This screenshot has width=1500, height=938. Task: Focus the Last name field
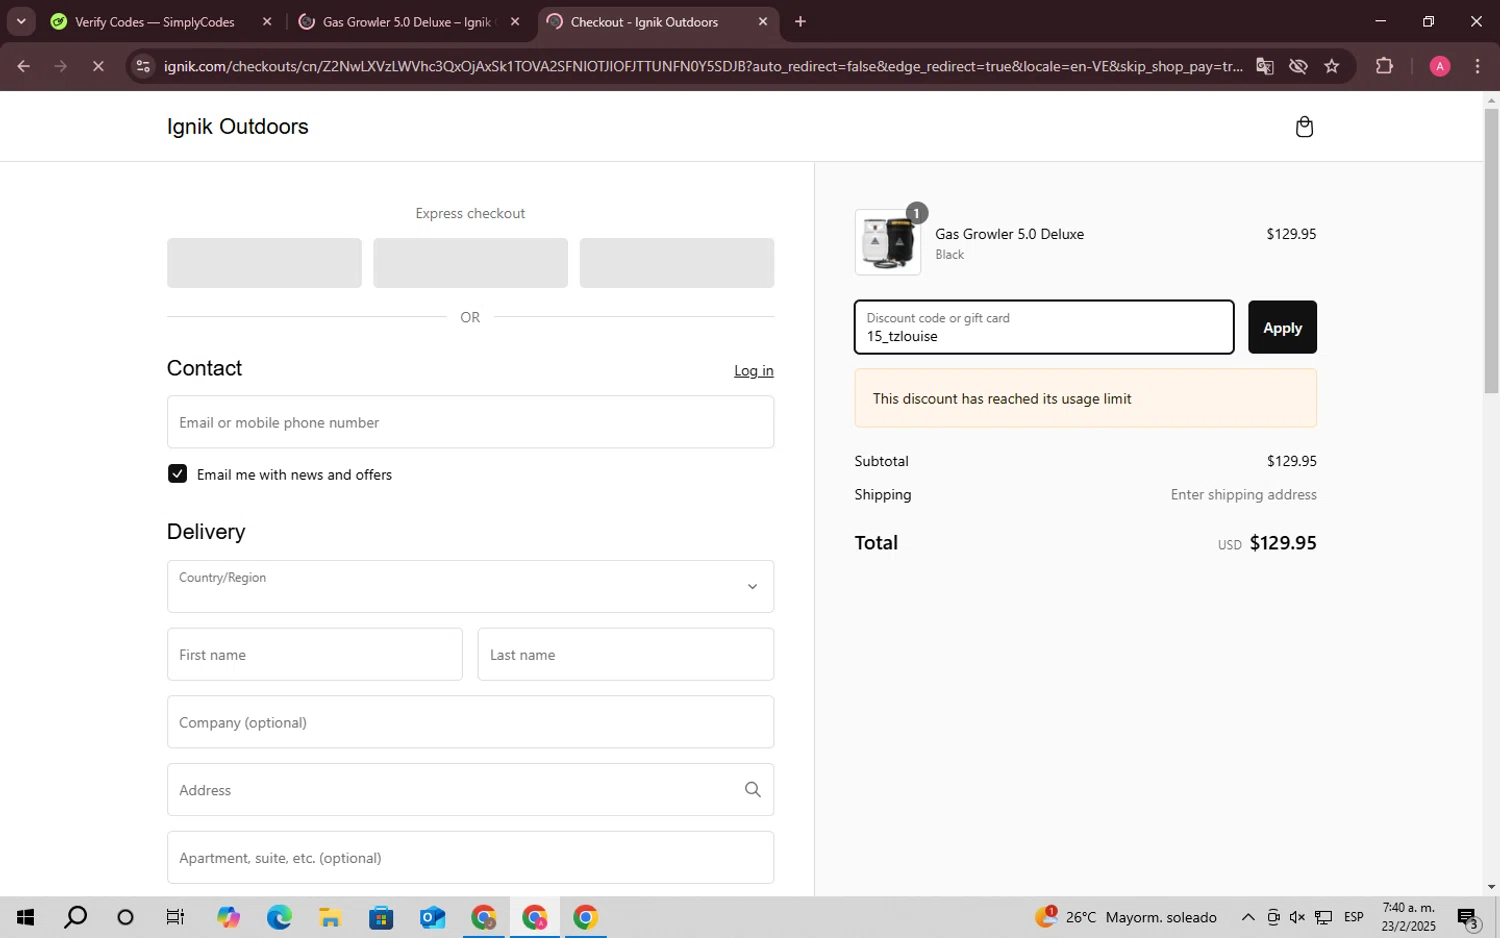626,654
